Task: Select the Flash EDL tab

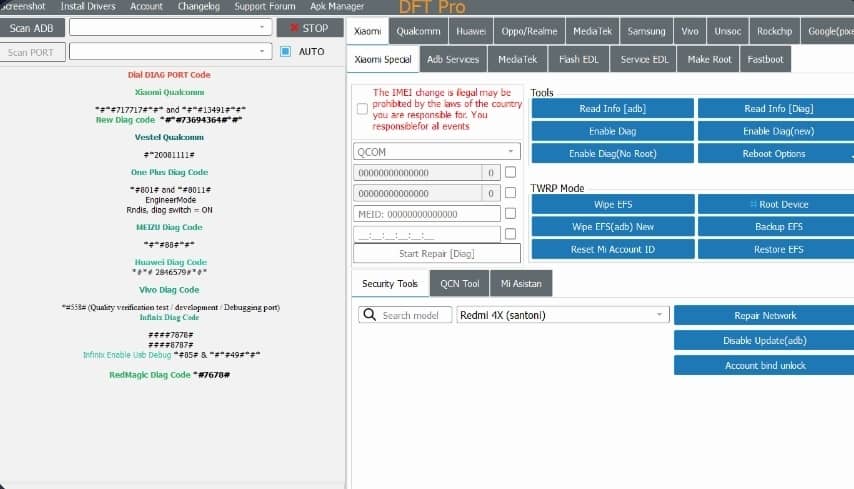Action: (579, 59)
